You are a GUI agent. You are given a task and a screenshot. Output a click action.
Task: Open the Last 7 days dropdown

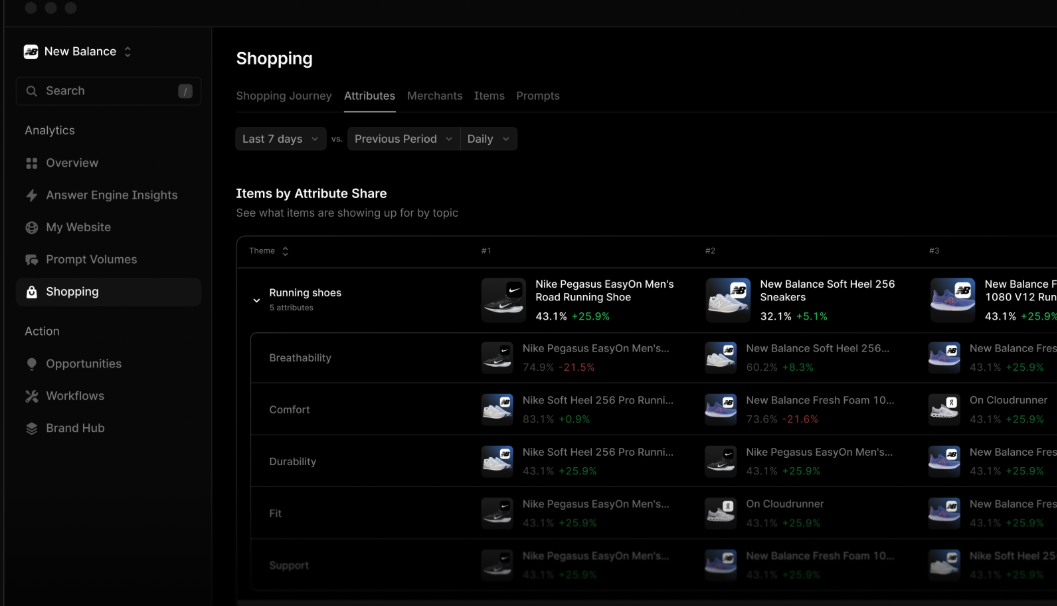tap(280, 138)
